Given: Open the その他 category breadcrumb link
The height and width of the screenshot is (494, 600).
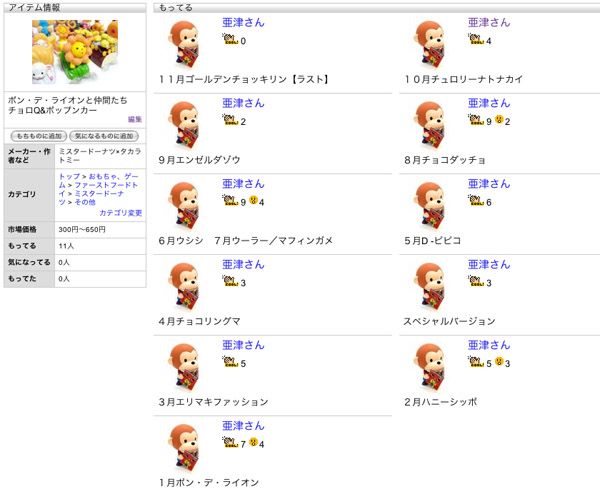Looking at the screenshot, I should (85, 202).
